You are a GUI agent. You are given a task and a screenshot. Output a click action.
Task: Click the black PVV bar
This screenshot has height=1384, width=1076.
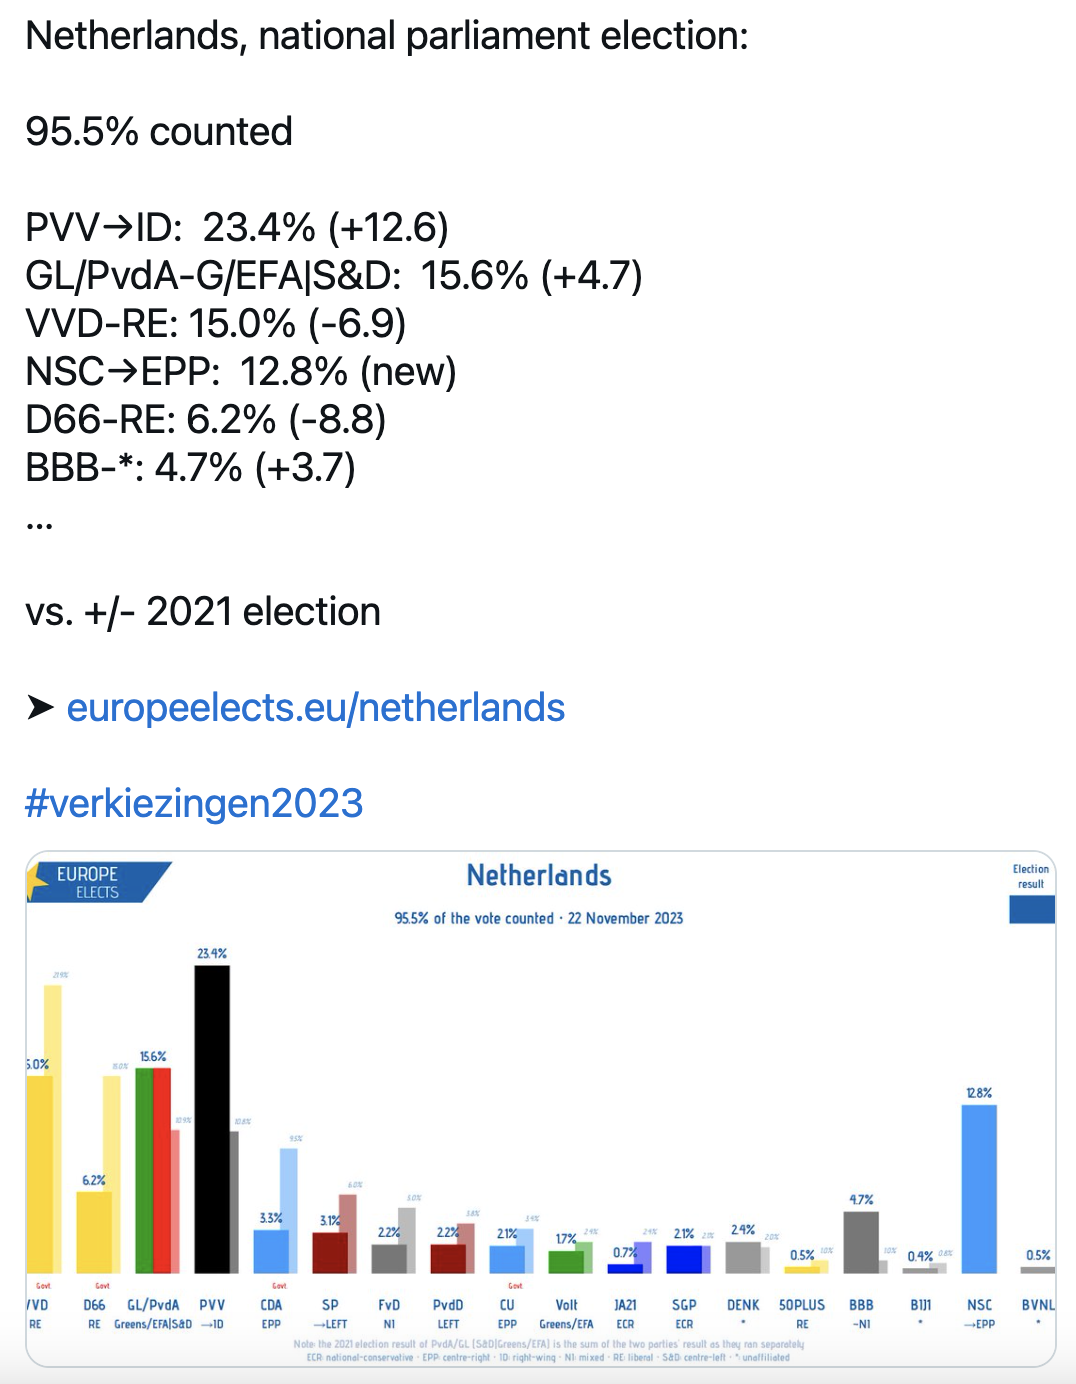pos(212,1119)
